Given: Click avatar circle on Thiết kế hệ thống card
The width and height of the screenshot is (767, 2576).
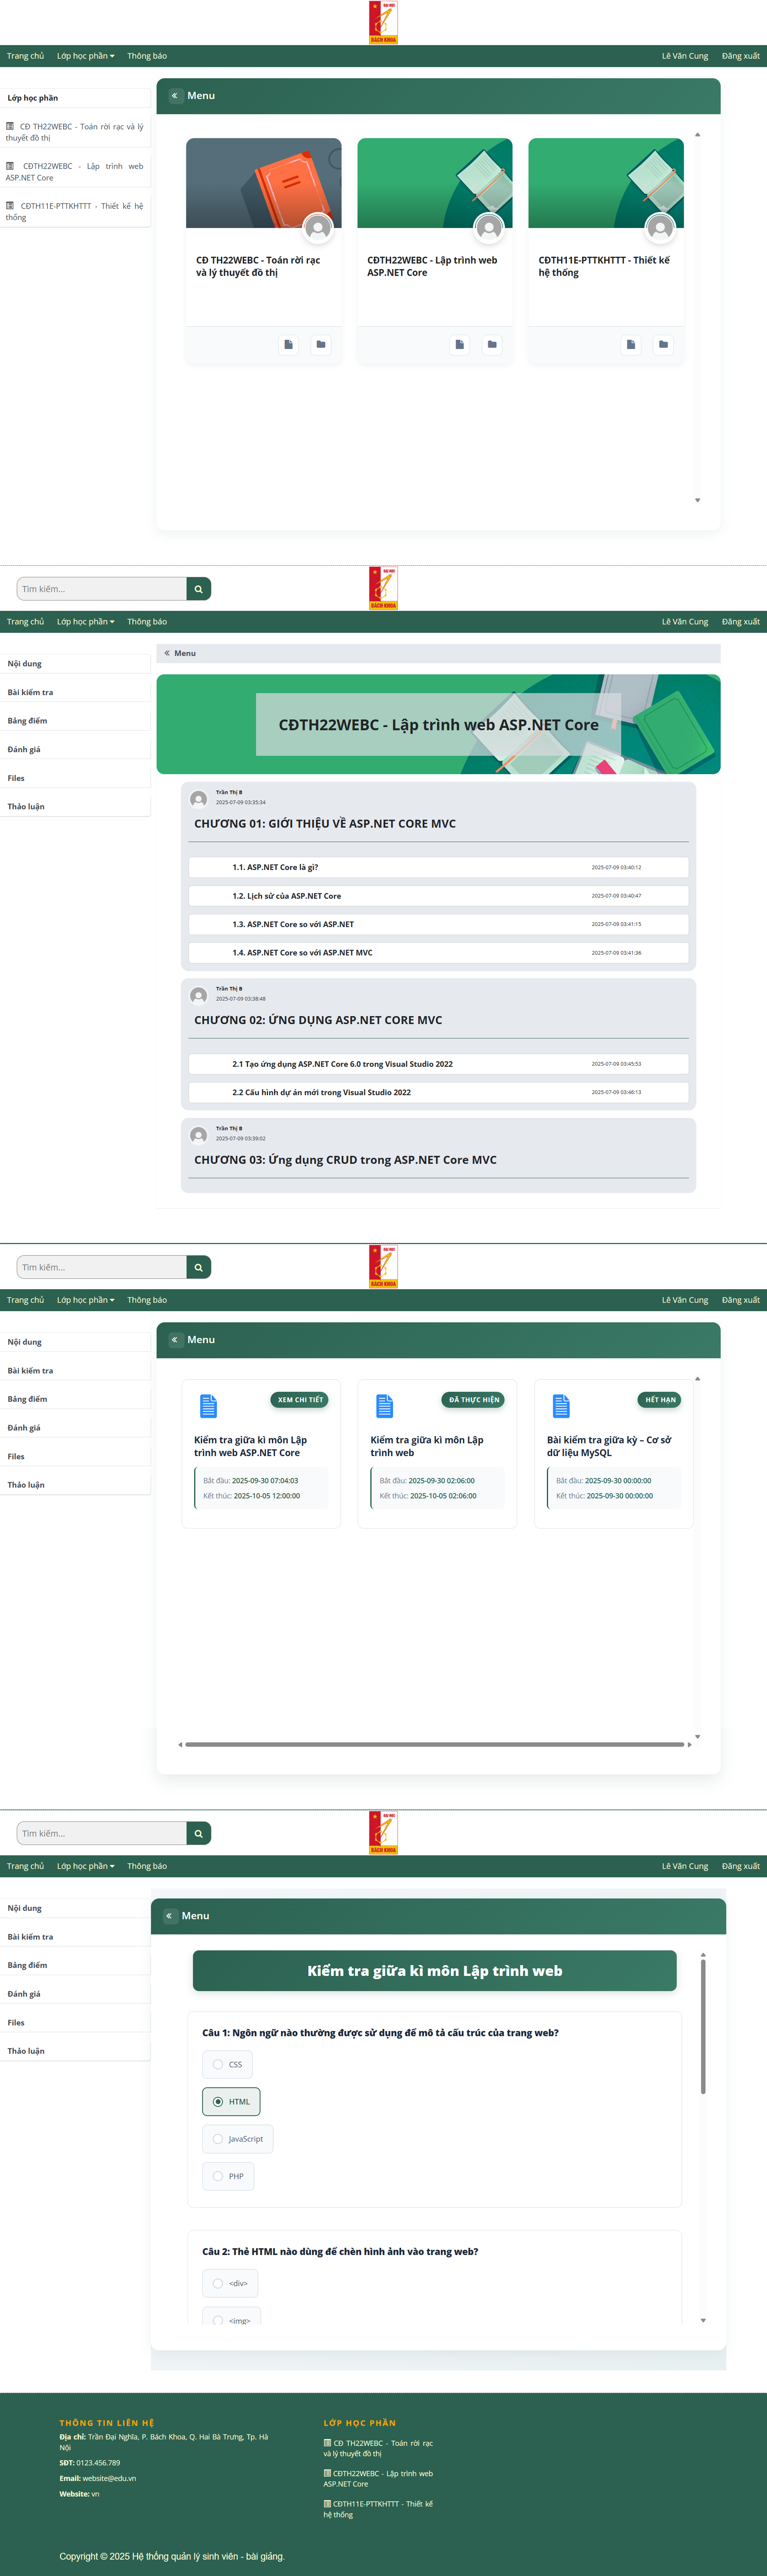Looking at the screenshot, I should [660, 227].
